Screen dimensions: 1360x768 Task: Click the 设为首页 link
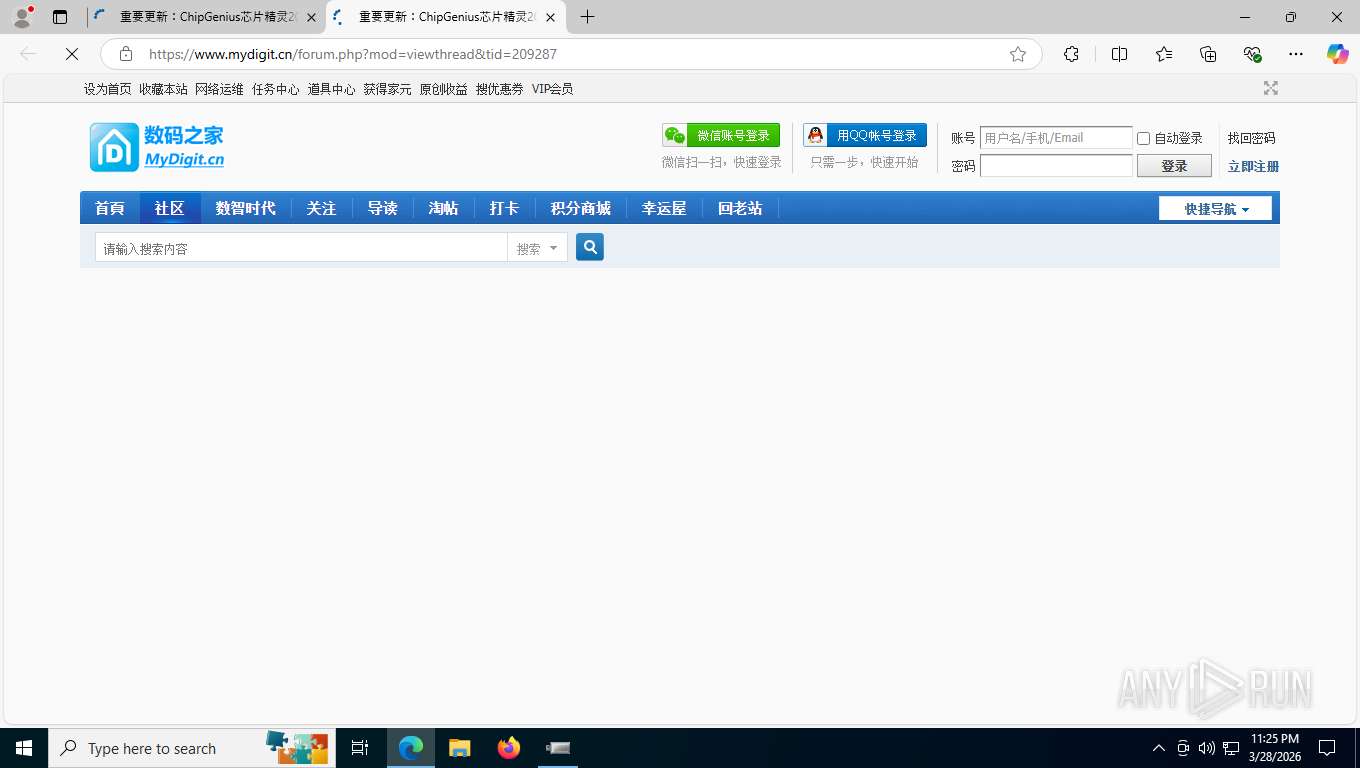click(x=108, y=89)
